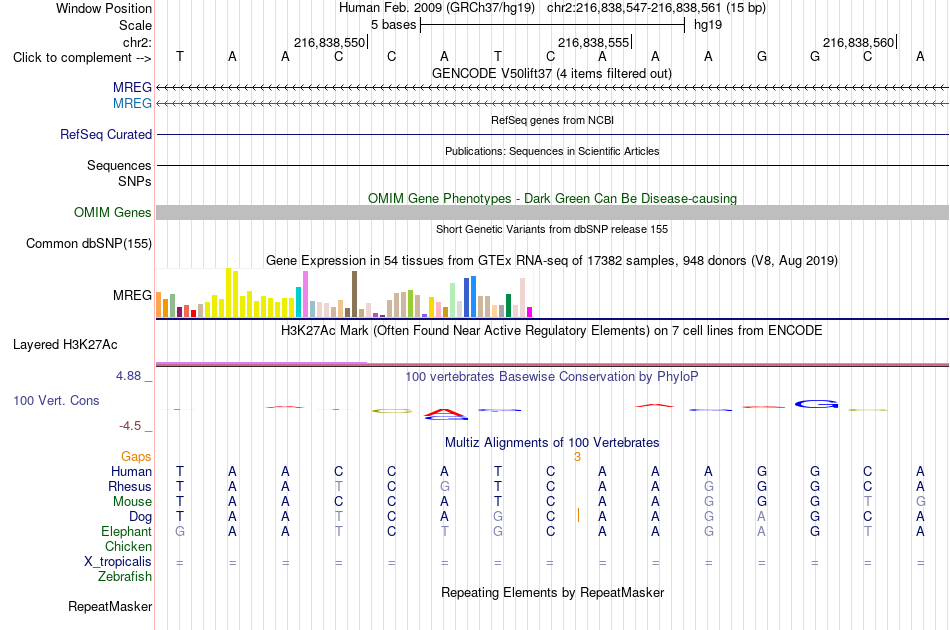
Task: Click the SNPs track label
Action: coord(135,181)
